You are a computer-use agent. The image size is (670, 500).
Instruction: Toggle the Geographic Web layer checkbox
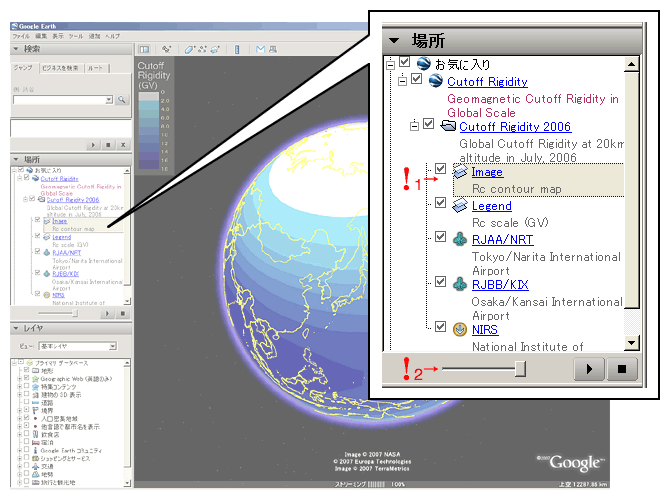tap(26, 378)
